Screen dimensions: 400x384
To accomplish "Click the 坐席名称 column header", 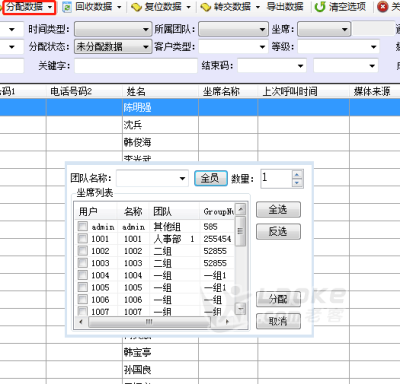I will click(x=228, y=91).
